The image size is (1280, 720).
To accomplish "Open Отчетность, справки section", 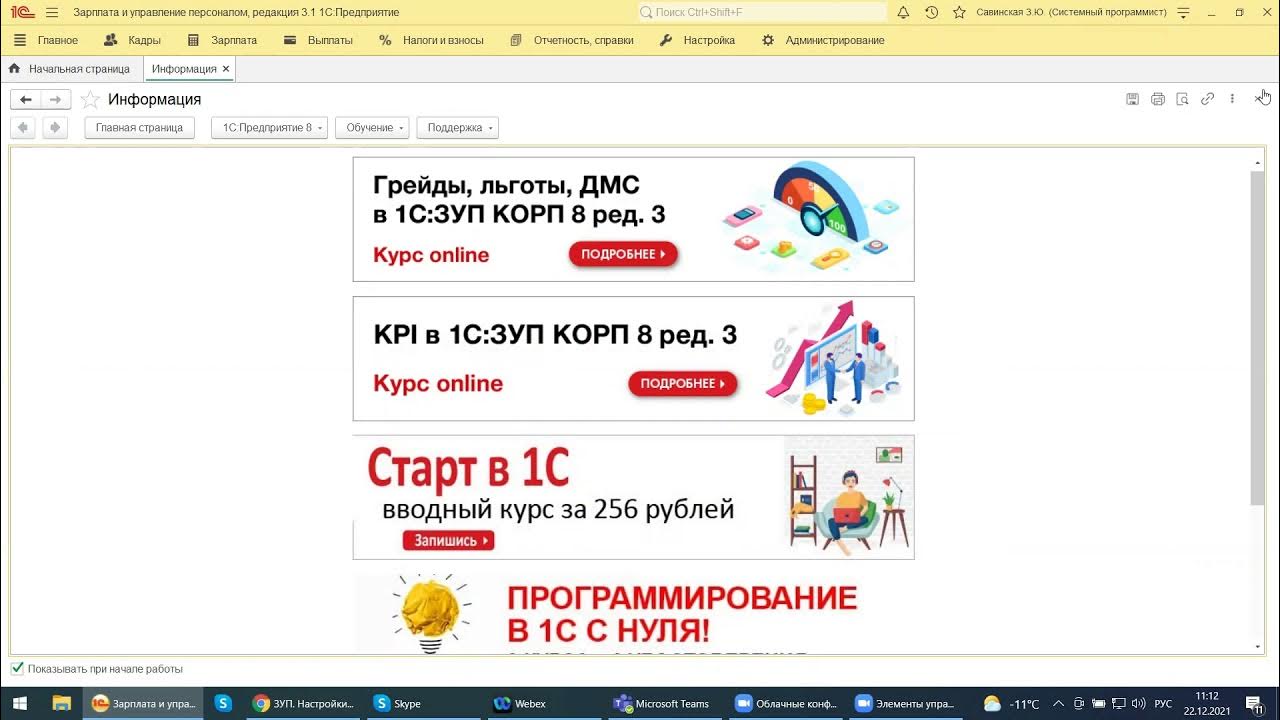I will 571,40.
